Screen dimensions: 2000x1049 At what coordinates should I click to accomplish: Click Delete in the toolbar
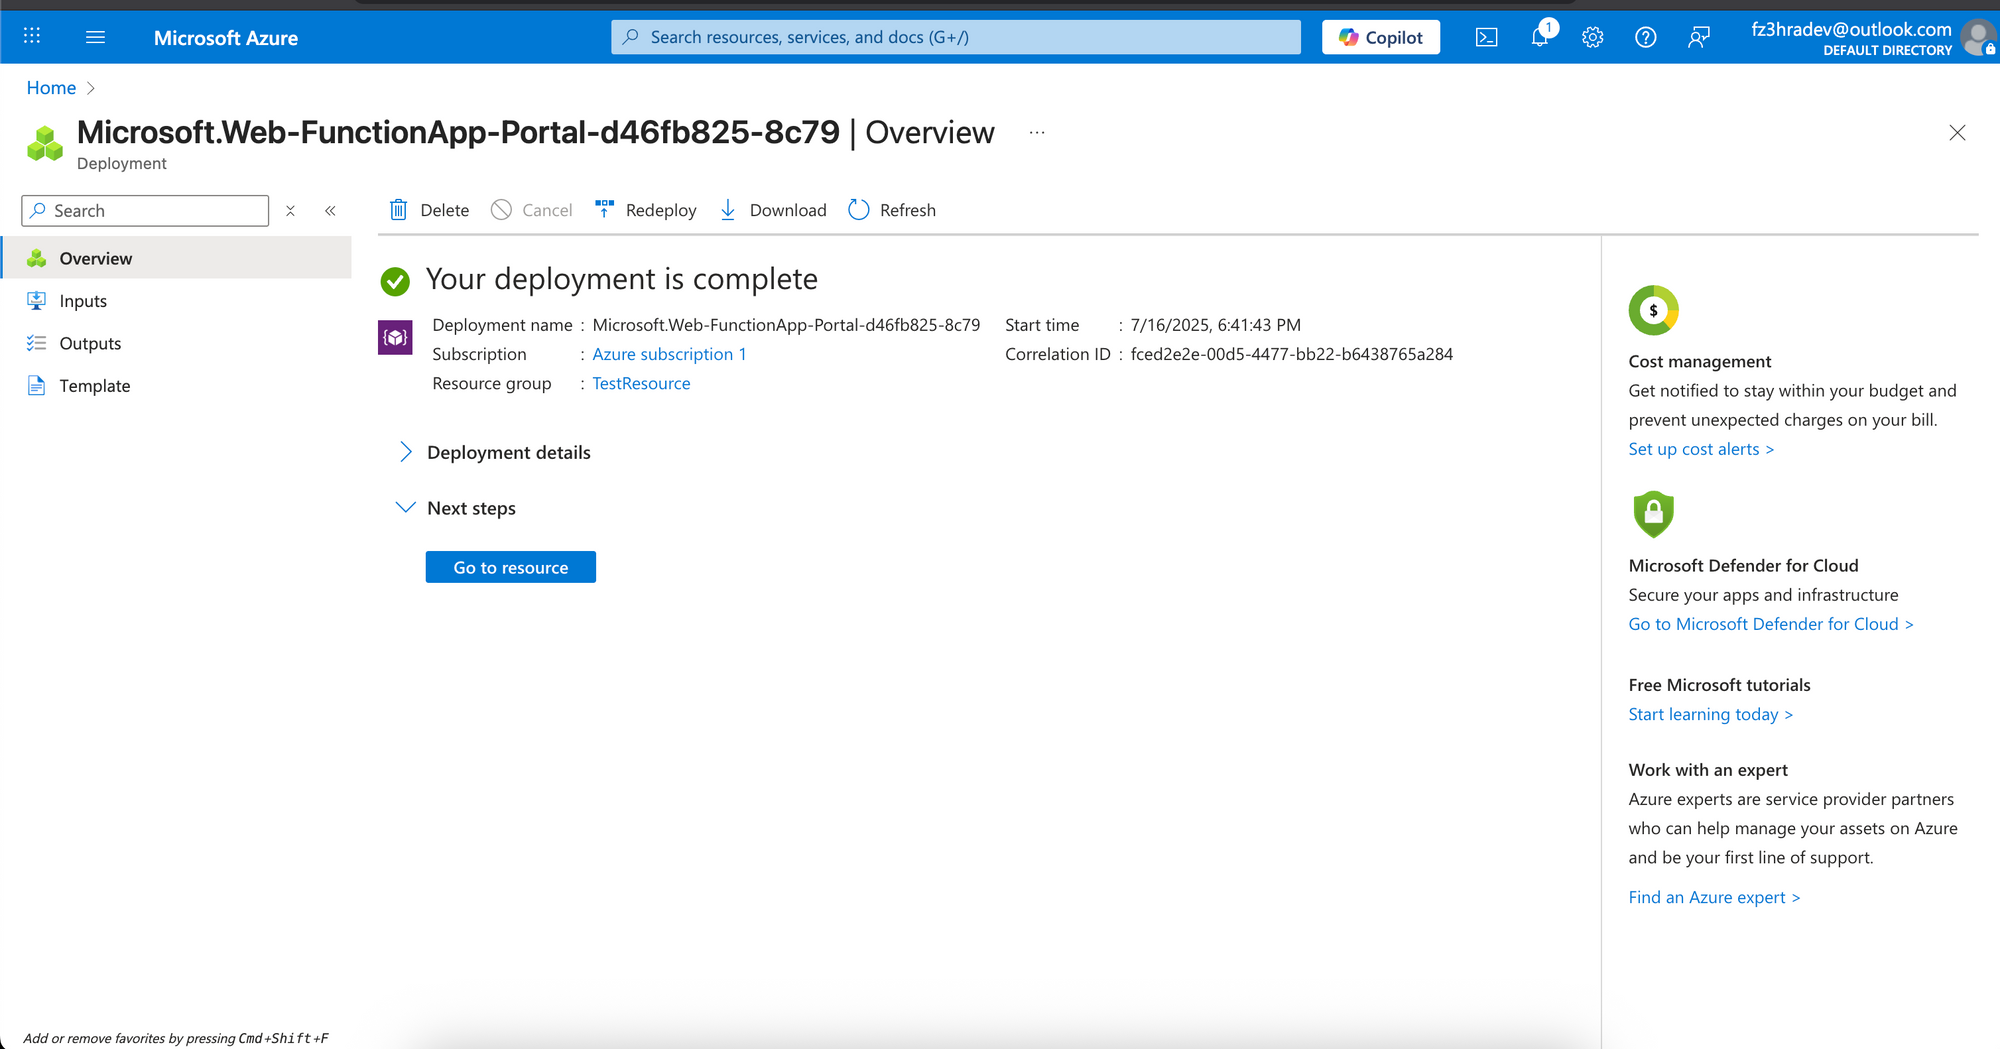click(x=429, y=210)
